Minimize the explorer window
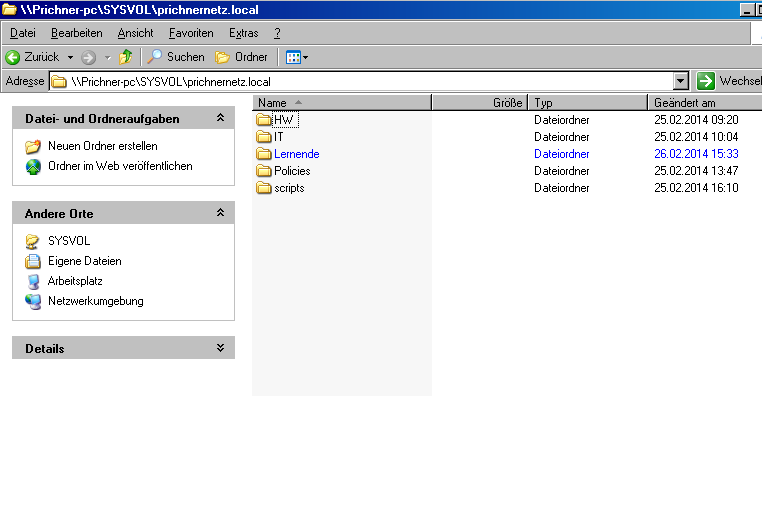The width and height of the screenshot is (762, 512). coord(747,10)
